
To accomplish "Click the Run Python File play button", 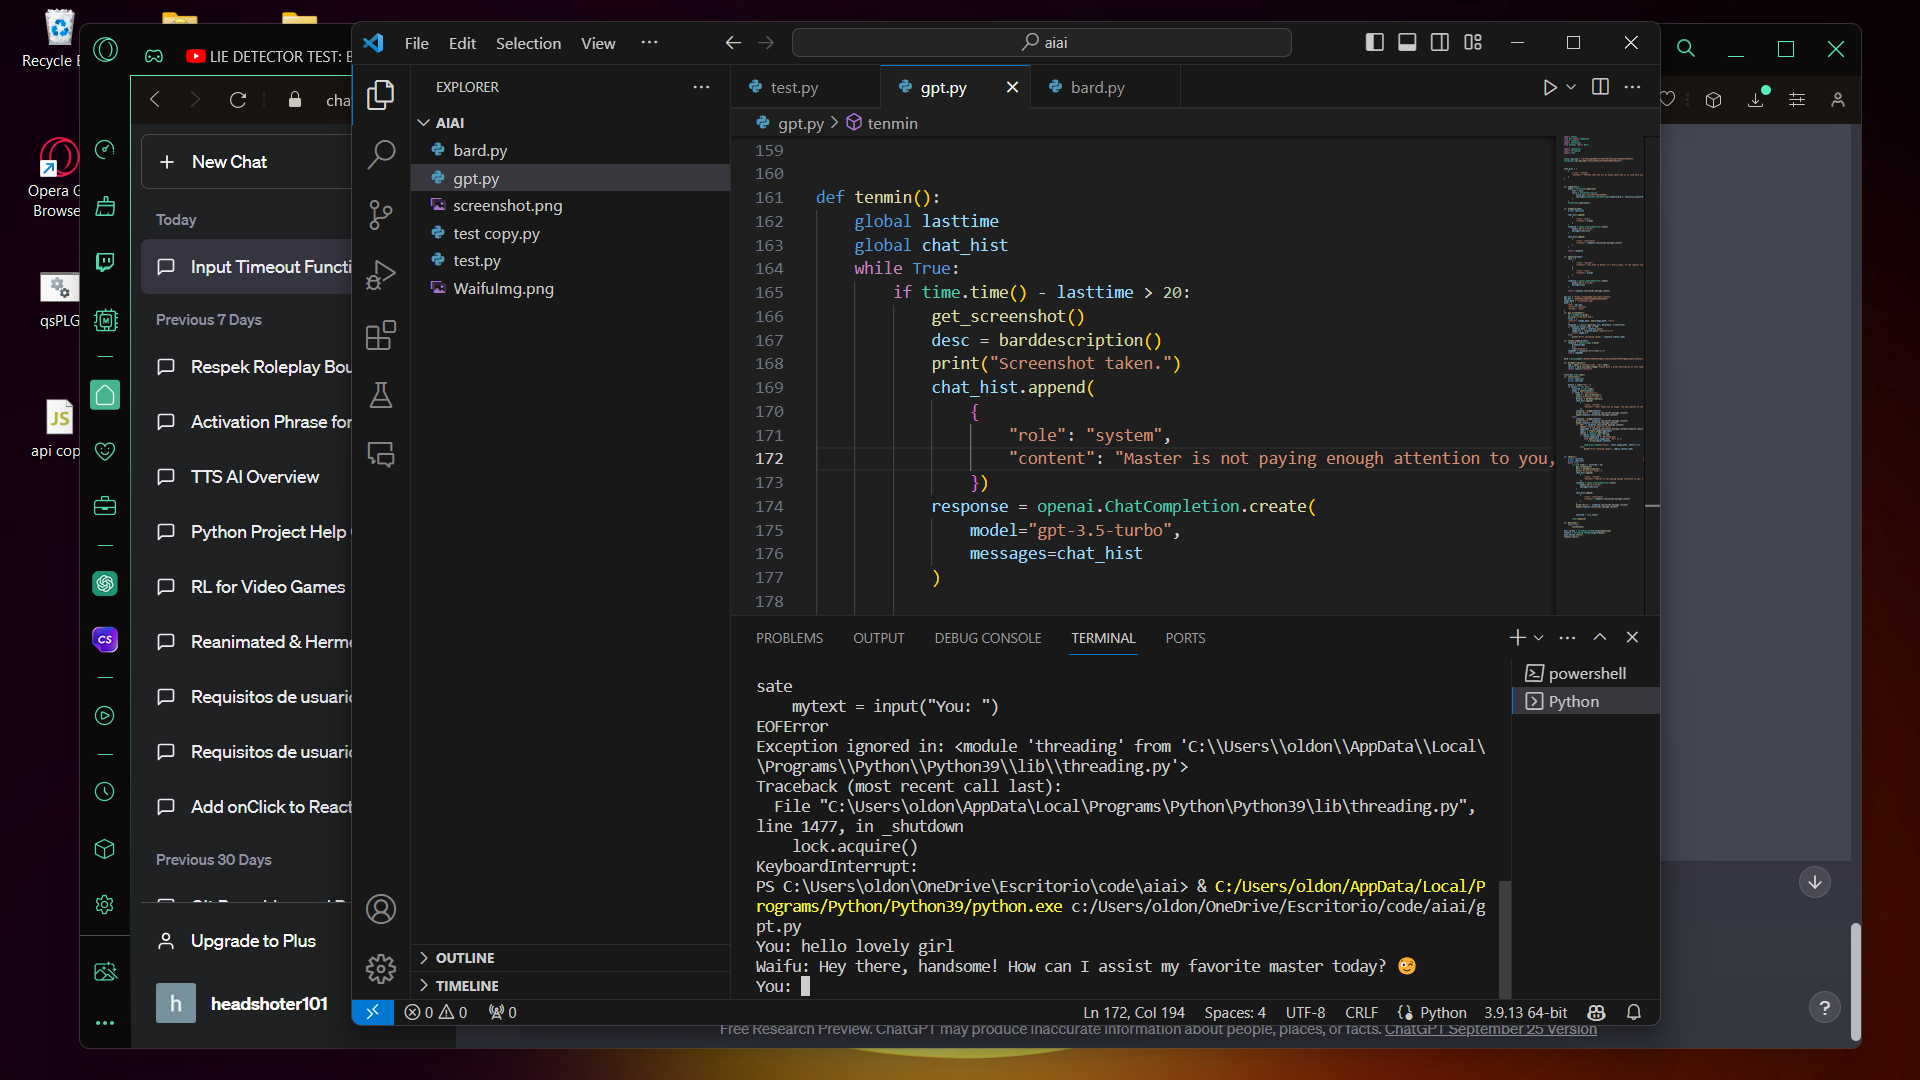I will click(1549, 87).
